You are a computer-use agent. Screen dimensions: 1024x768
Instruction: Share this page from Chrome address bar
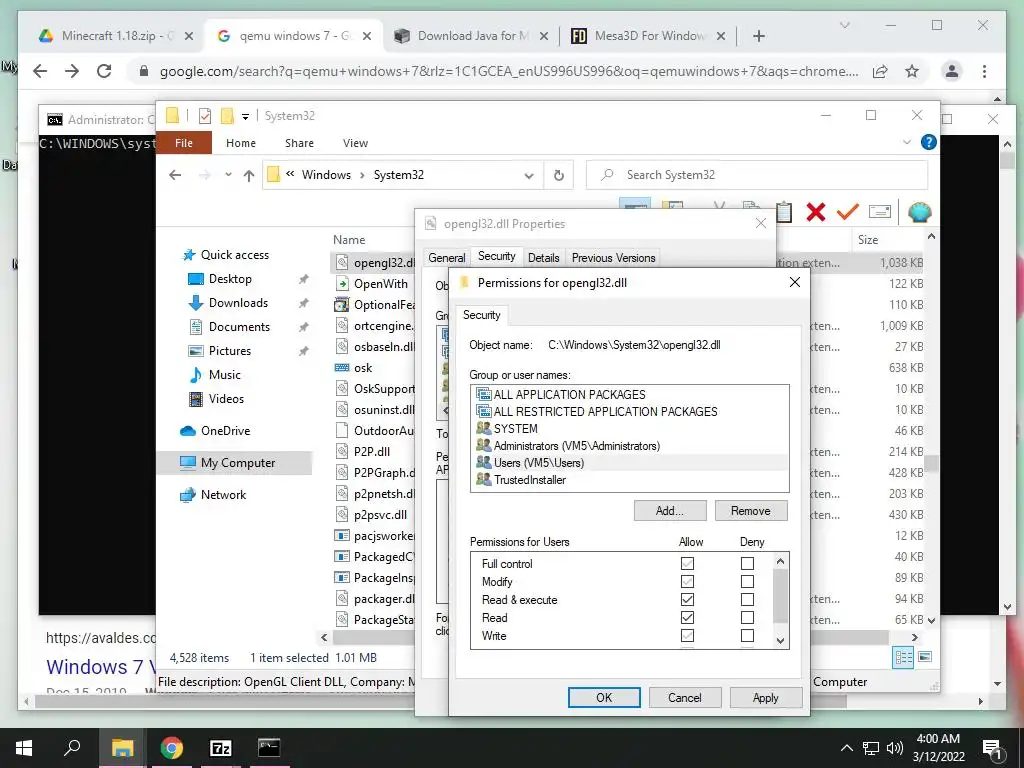(880, 71)
